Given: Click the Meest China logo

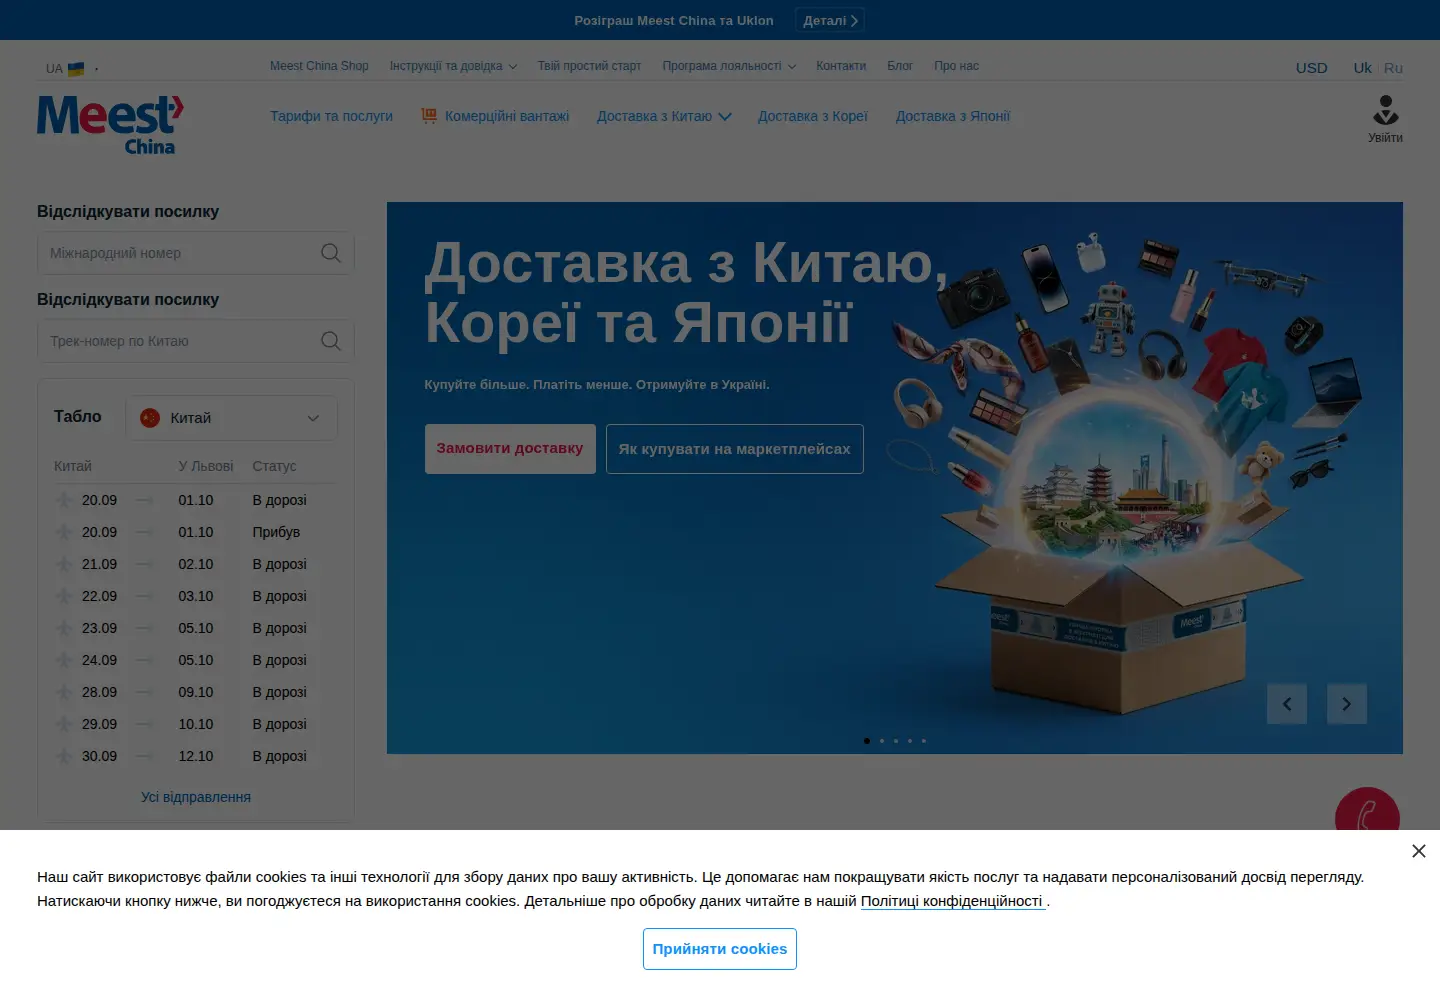Looking at the screenshot, I should tap(110, 125).
